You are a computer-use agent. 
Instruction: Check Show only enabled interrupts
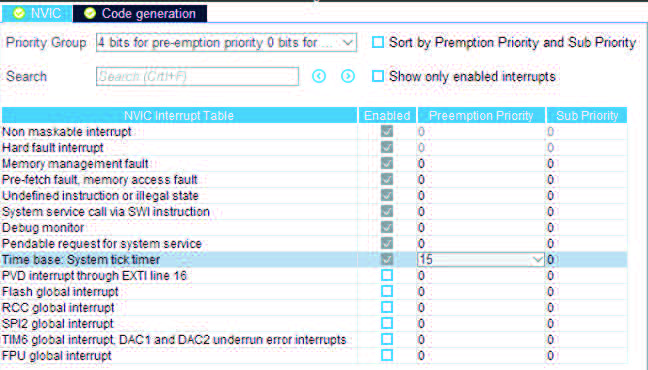pos(378,76)
